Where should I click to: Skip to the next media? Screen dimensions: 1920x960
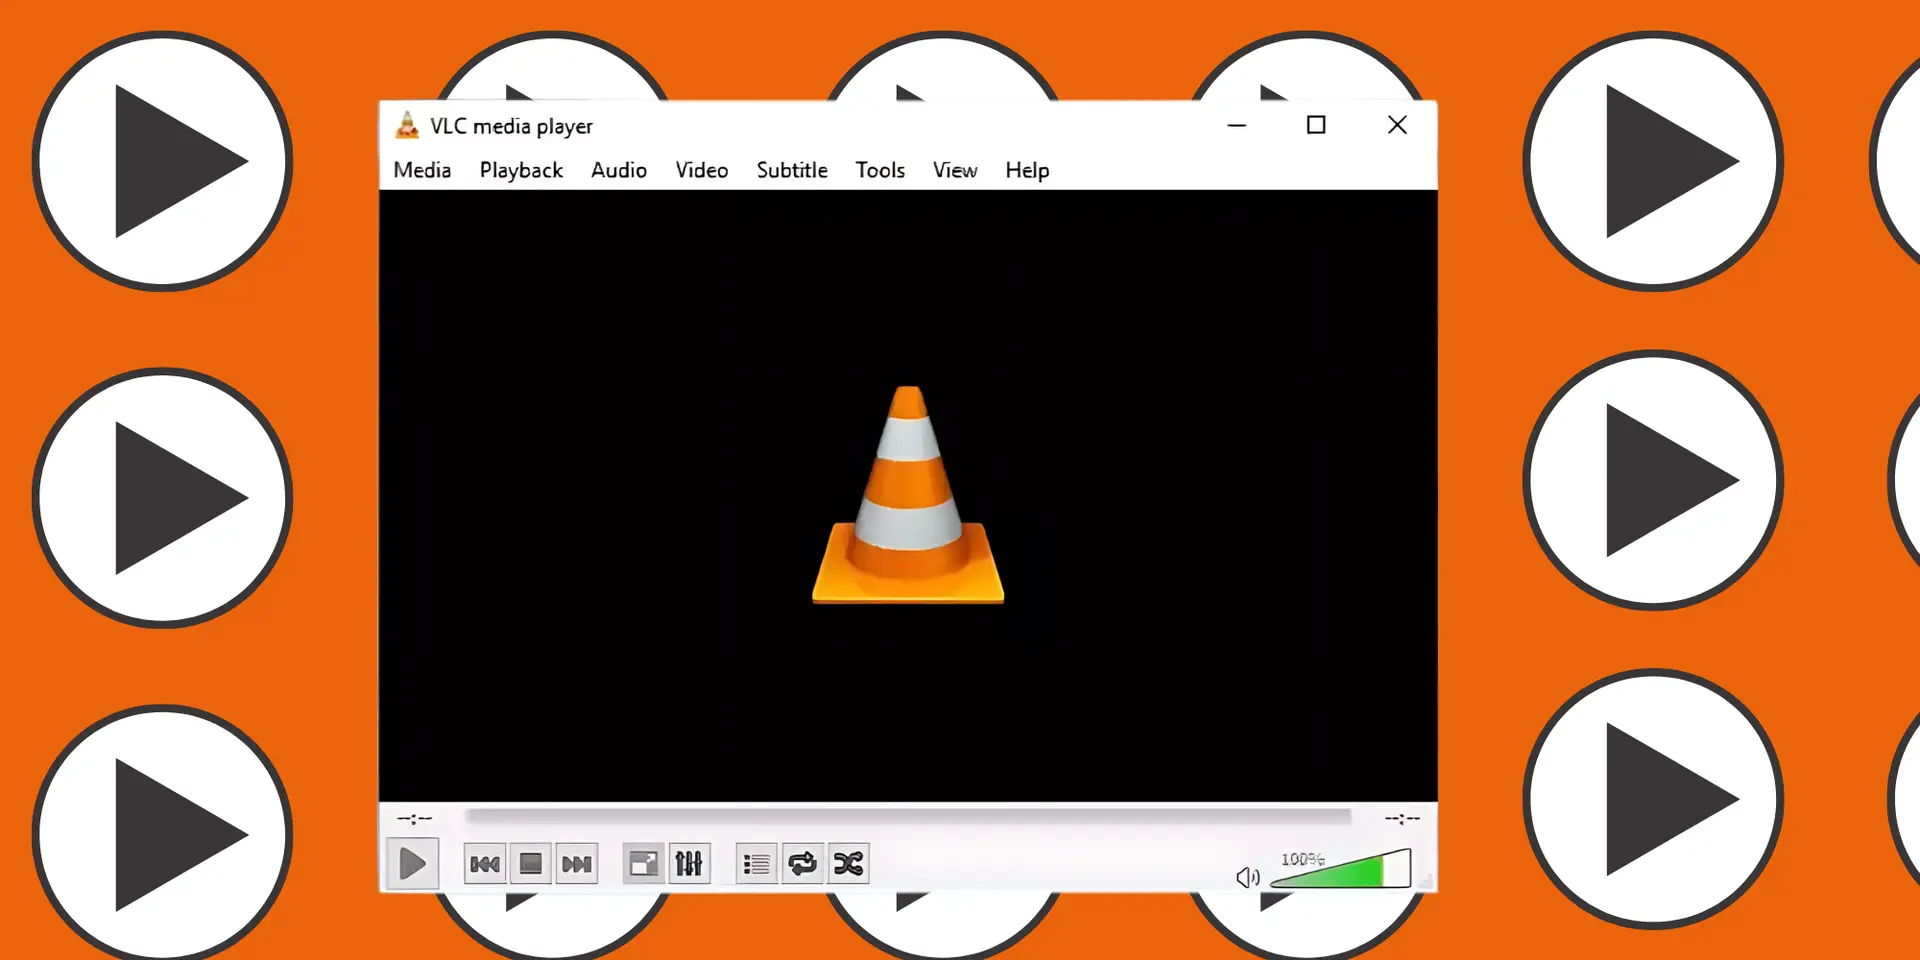576,862
